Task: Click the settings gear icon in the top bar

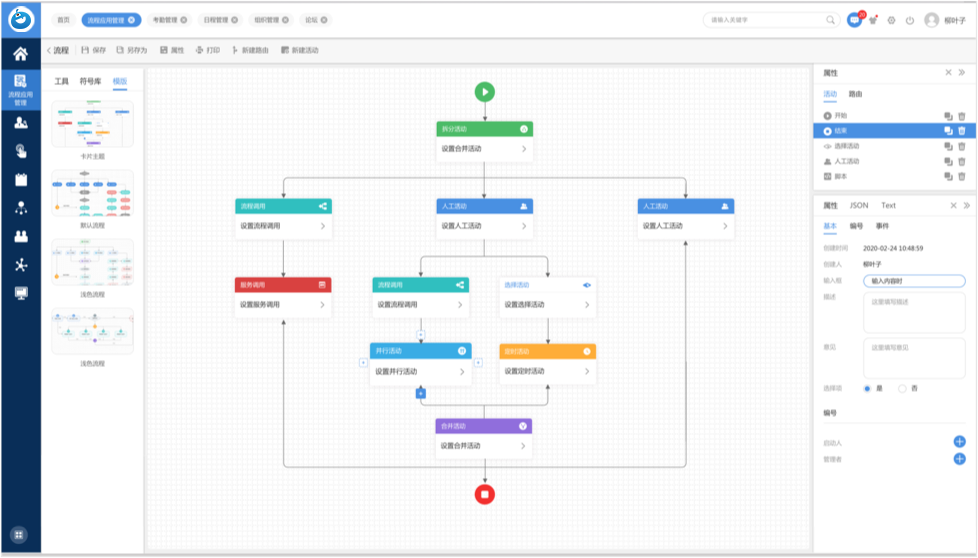Action: (891, 20)
